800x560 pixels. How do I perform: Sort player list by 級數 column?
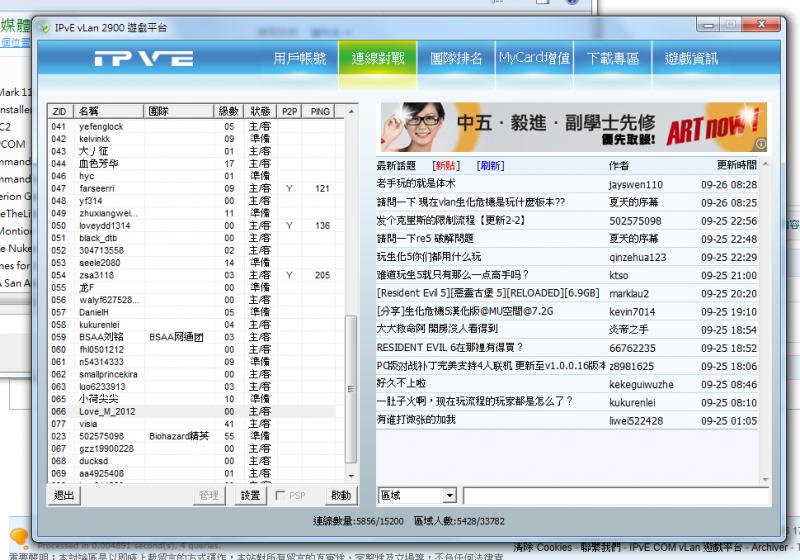pos(229,111)
